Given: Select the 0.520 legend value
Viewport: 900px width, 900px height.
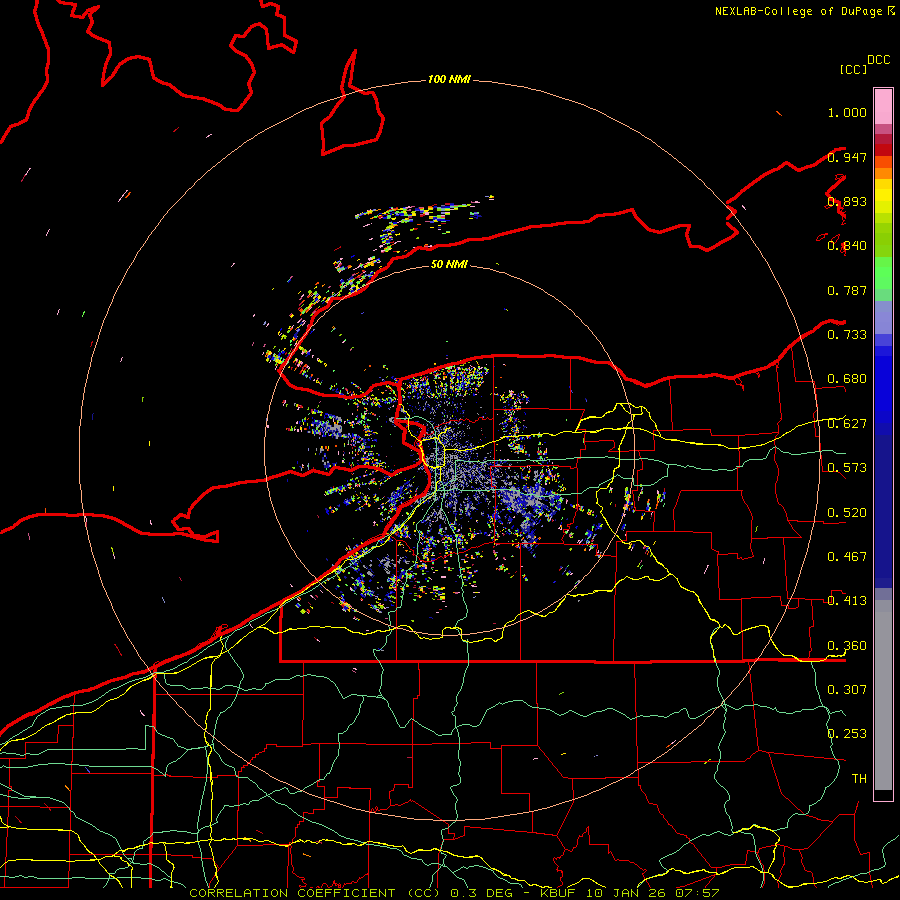Looking at the screenshot, I should click(847, 513).
